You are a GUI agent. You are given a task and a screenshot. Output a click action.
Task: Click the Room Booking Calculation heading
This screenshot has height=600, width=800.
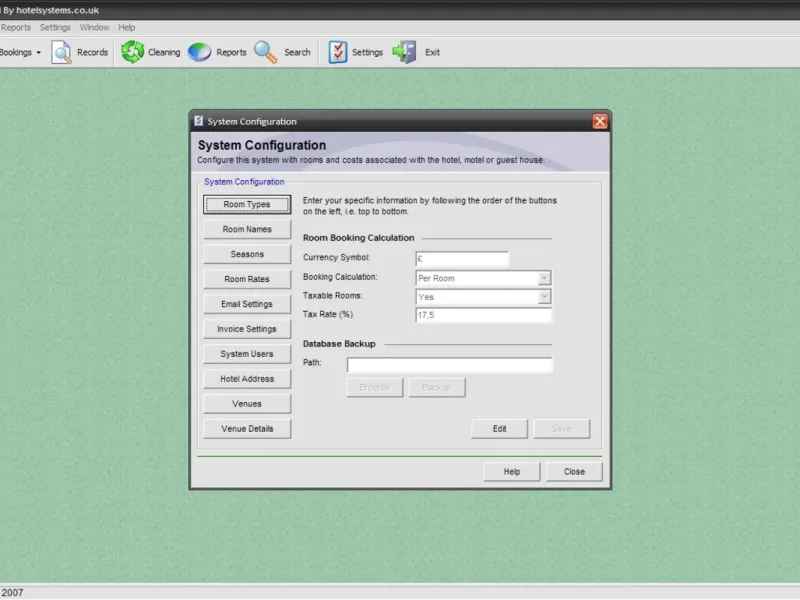[359, 238]
